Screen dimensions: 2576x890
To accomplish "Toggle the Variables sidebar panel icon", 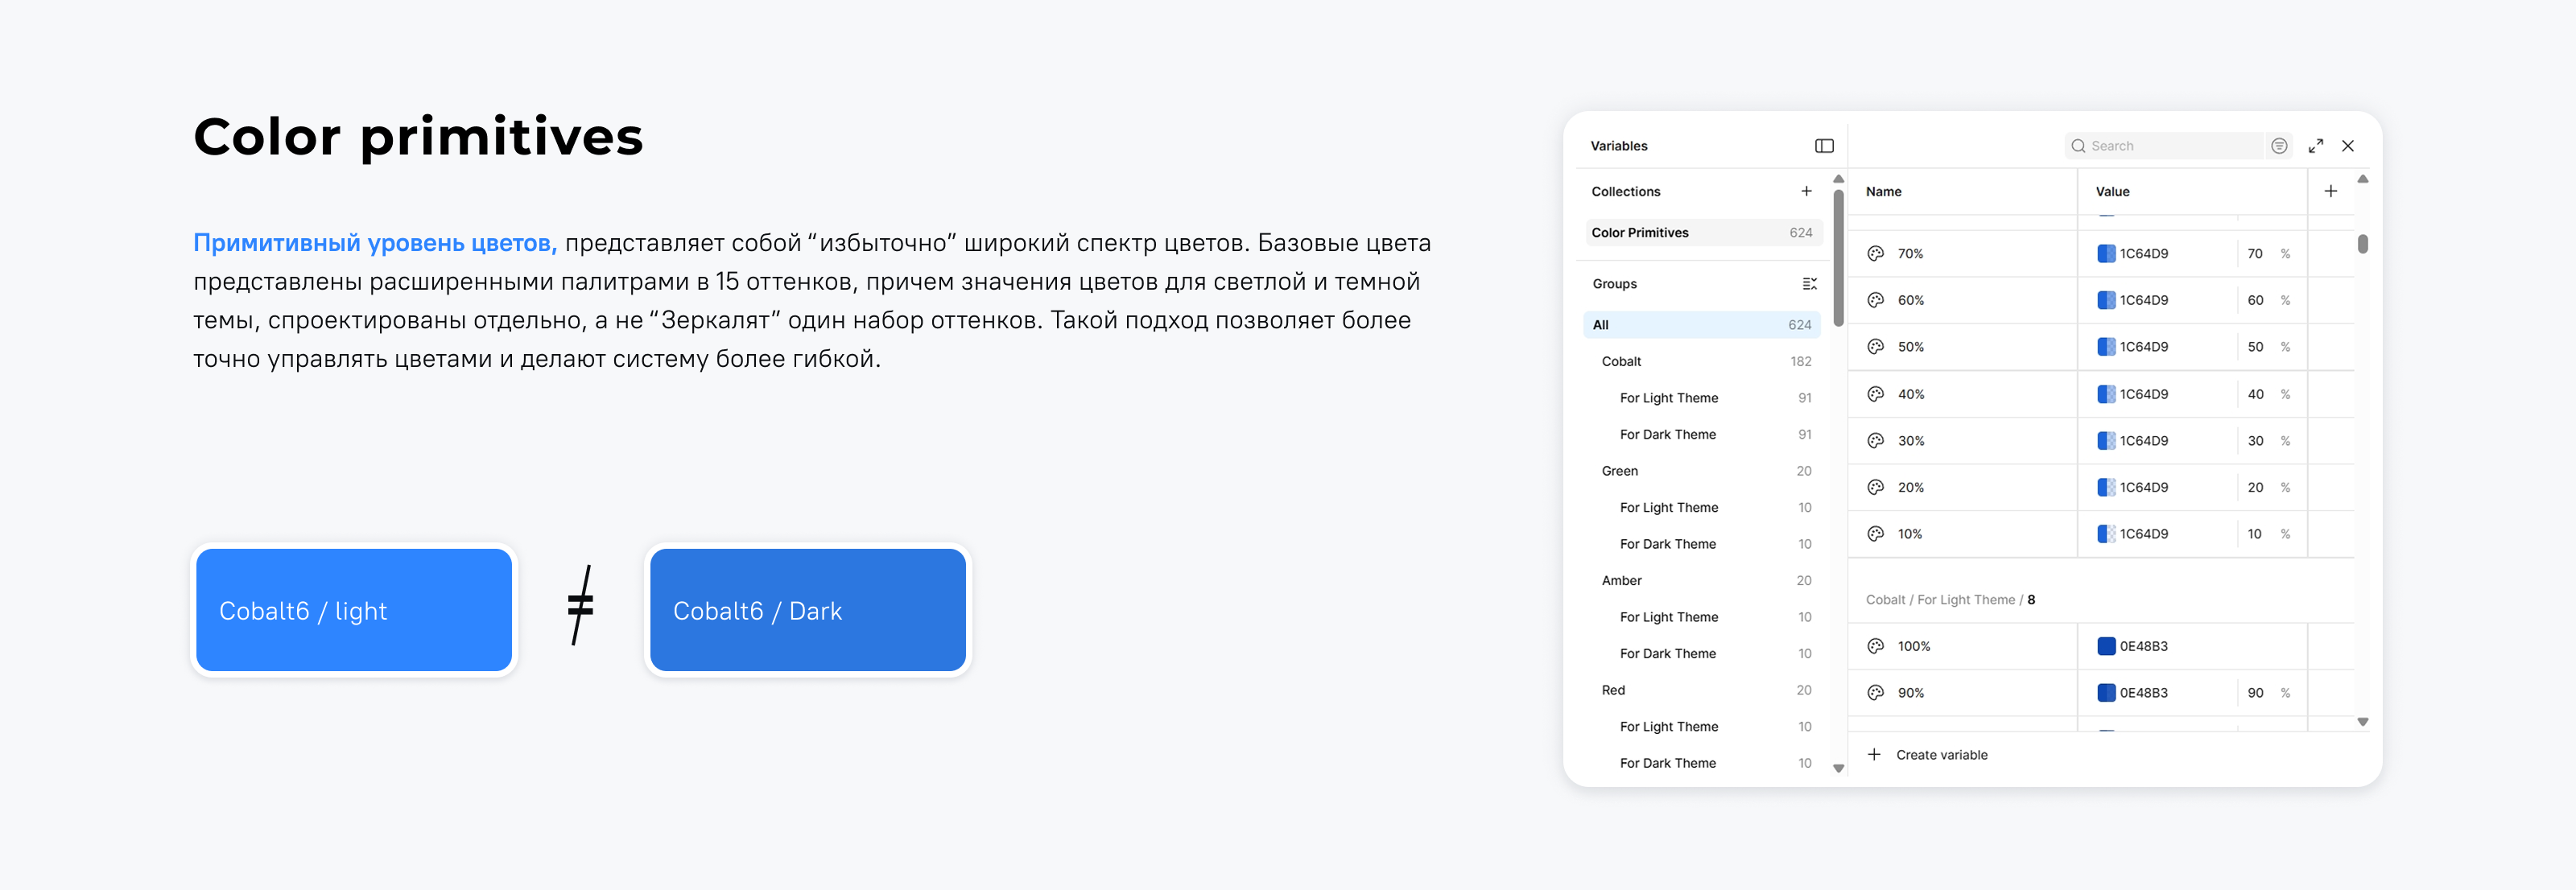I will (x=1824, y=146).
